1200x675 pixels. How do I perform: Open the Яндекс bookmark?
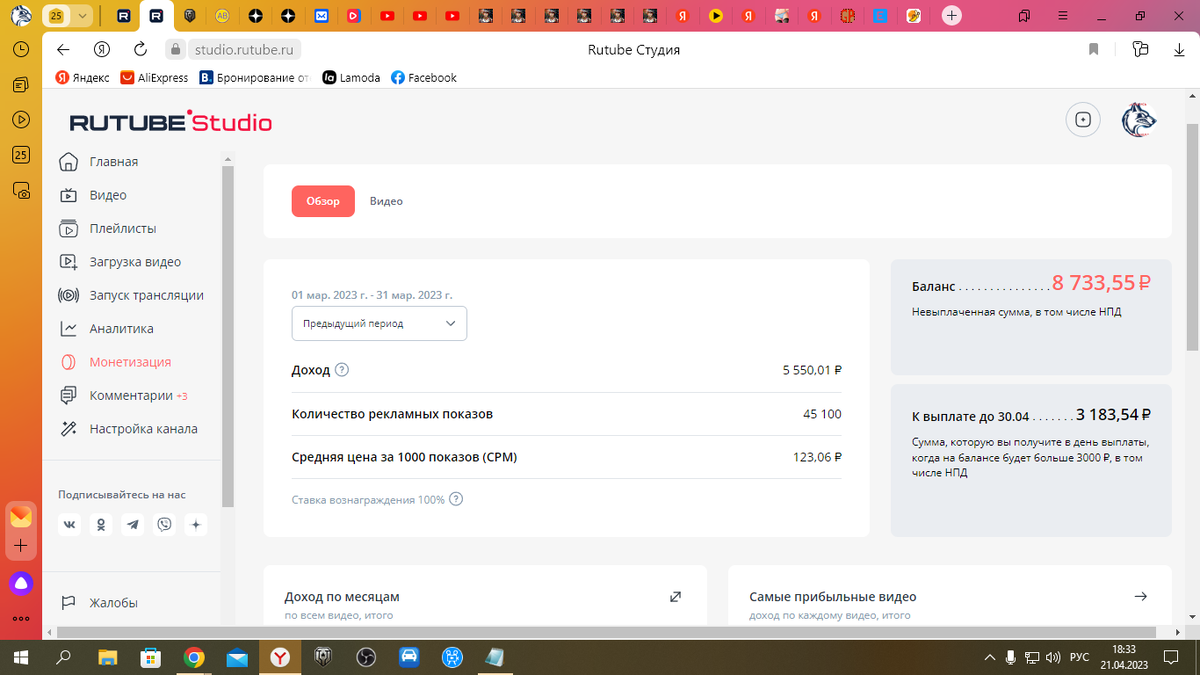(82, 77)
